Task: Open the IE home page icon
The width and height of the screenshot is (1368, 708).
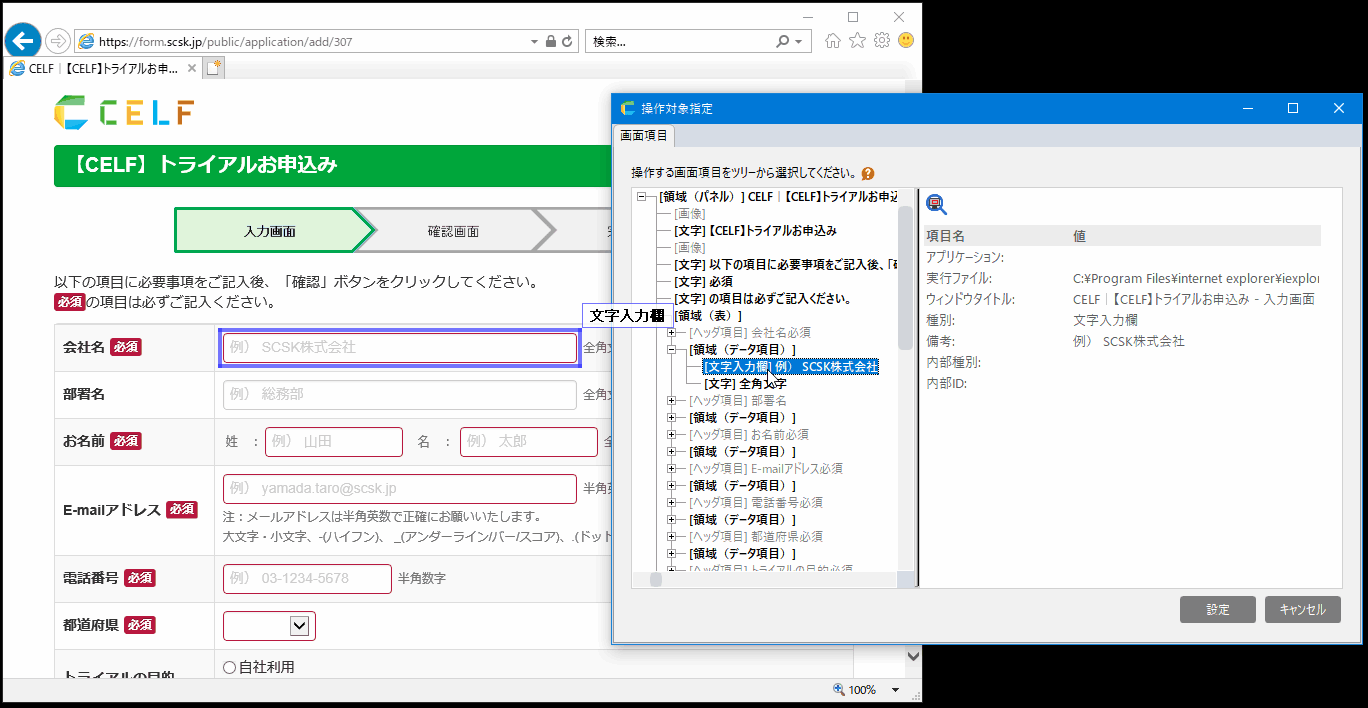Action: [832, 41]
